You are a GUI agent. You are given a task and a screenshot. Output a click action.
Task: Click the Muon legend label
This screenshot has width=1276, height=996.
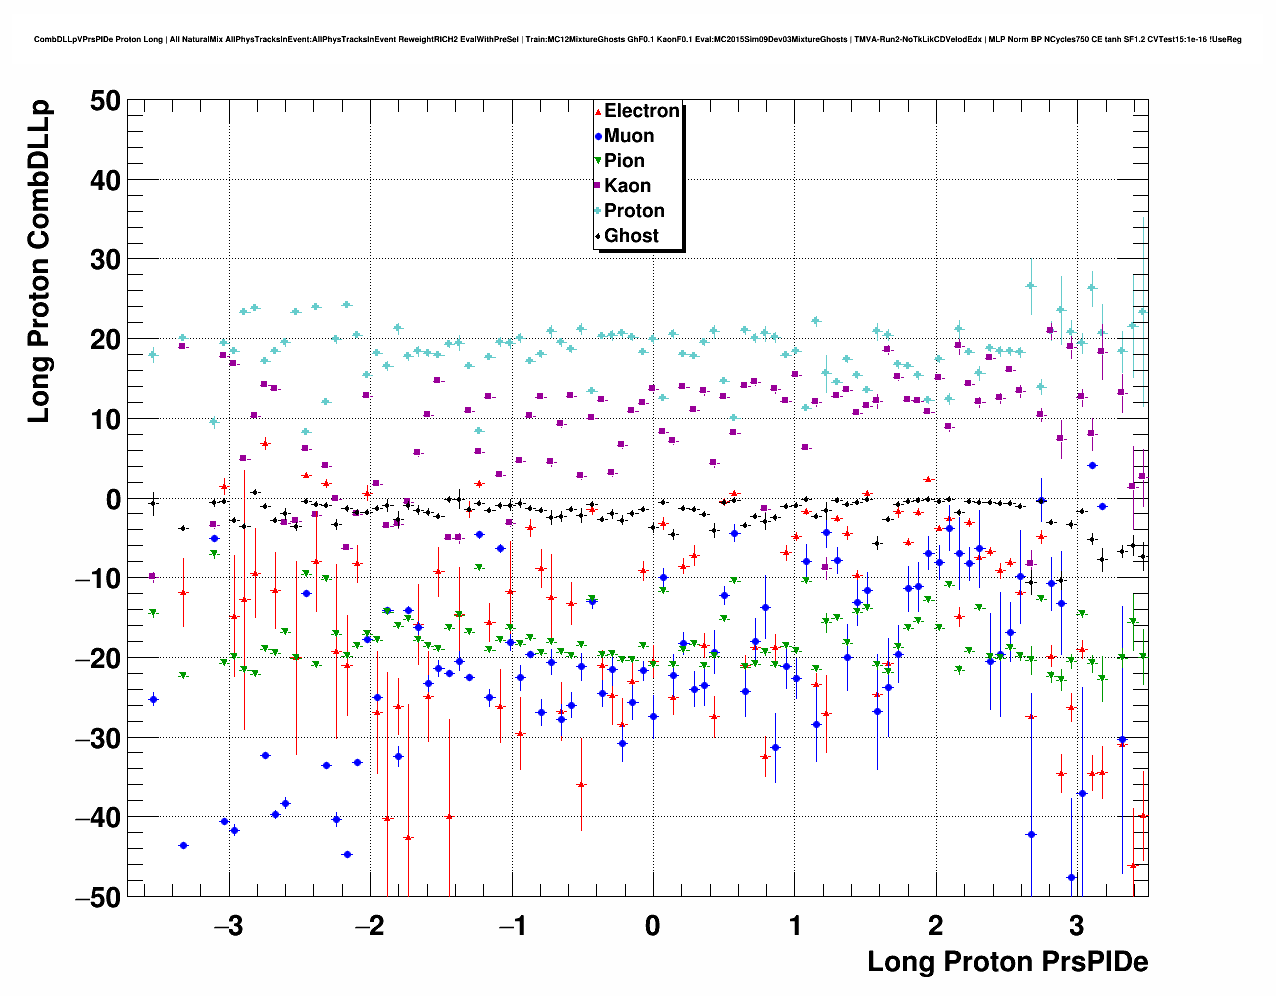click(629, 136)
